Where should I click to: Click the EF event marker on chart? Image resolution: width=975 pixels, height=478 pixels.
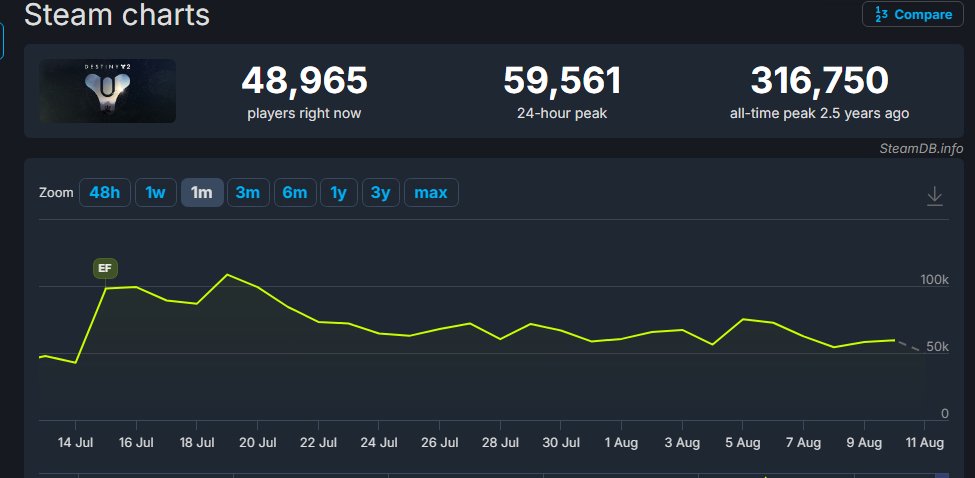pyautogui.click(x=105, y=269)
